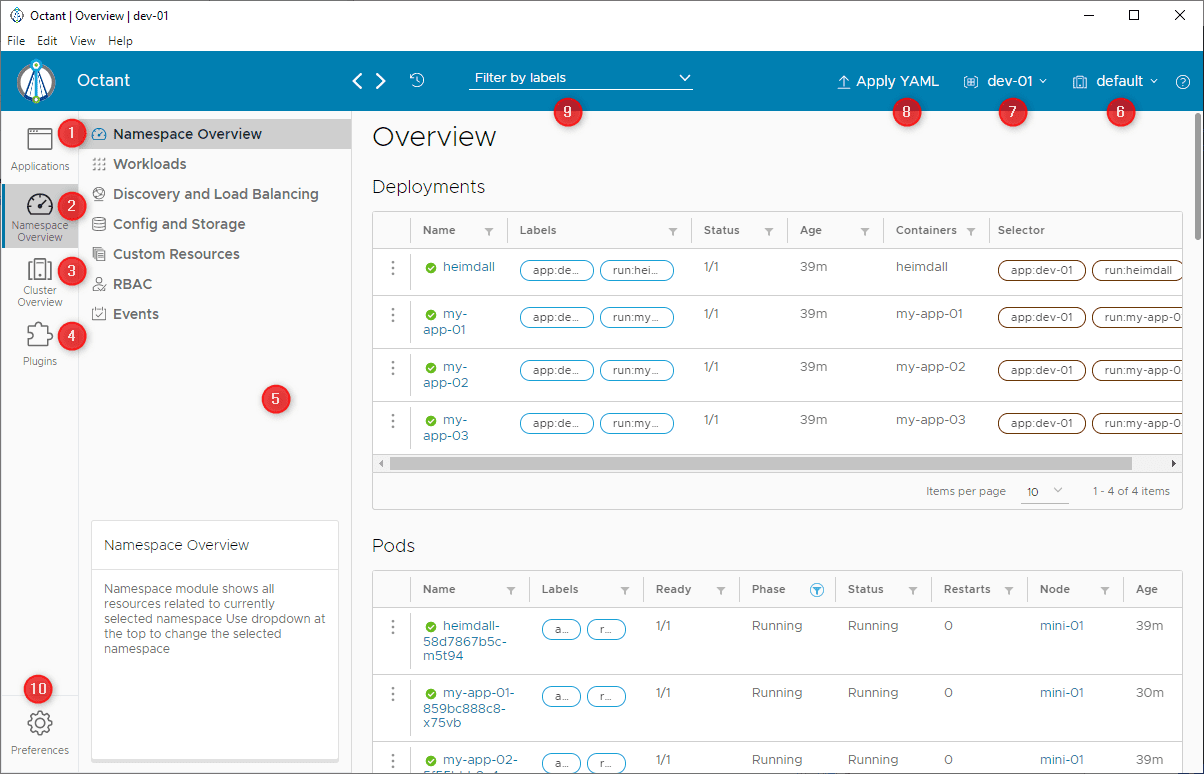Open actions menu for heimdall-58d7867b5c pod

click(x=393, y=627)
